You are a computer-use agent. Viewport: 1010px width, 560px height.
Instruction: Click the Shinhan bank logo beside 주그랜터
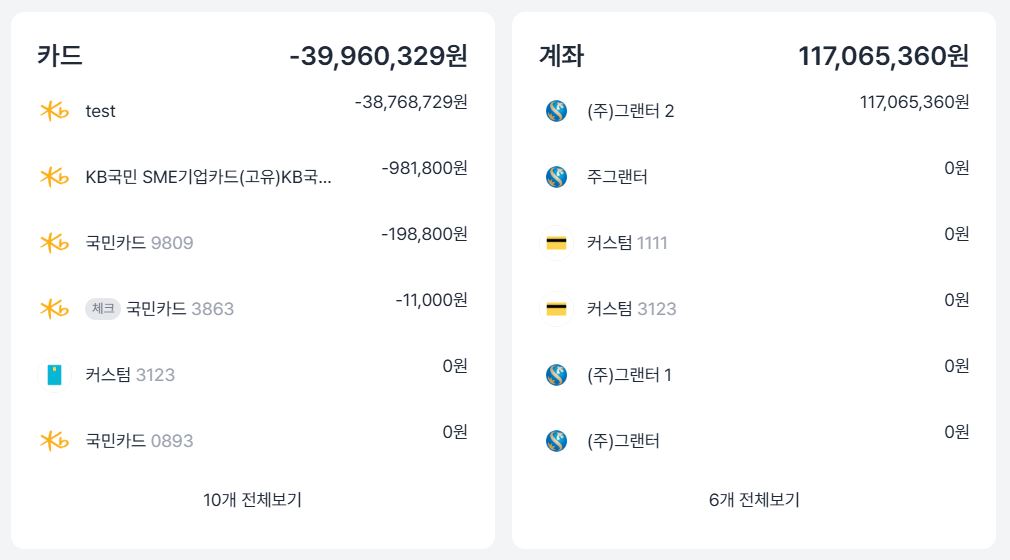(x=557, y=177)
